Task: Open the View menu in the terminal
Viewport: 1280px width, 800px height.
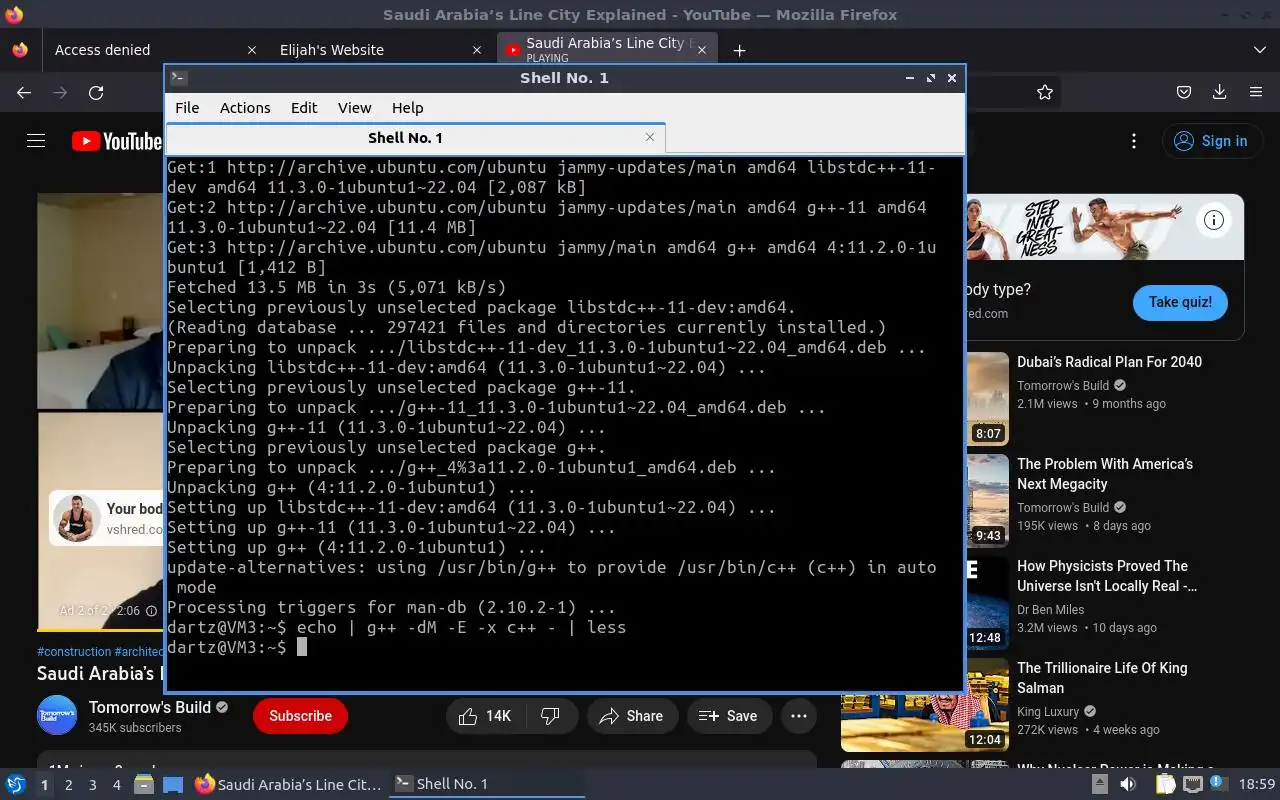Action: pyautogui.click(x=354, y=108)
